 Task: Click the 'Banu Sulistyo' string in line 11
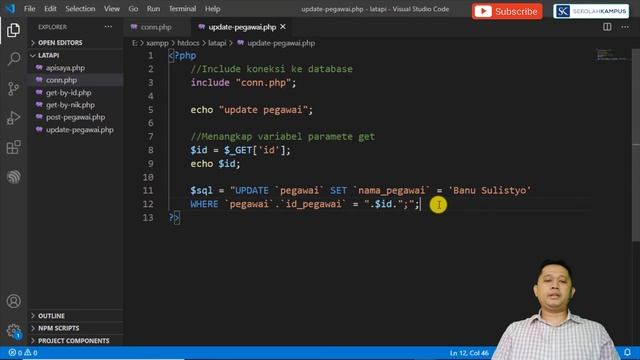pyautogui.click(x=489, y=191)
